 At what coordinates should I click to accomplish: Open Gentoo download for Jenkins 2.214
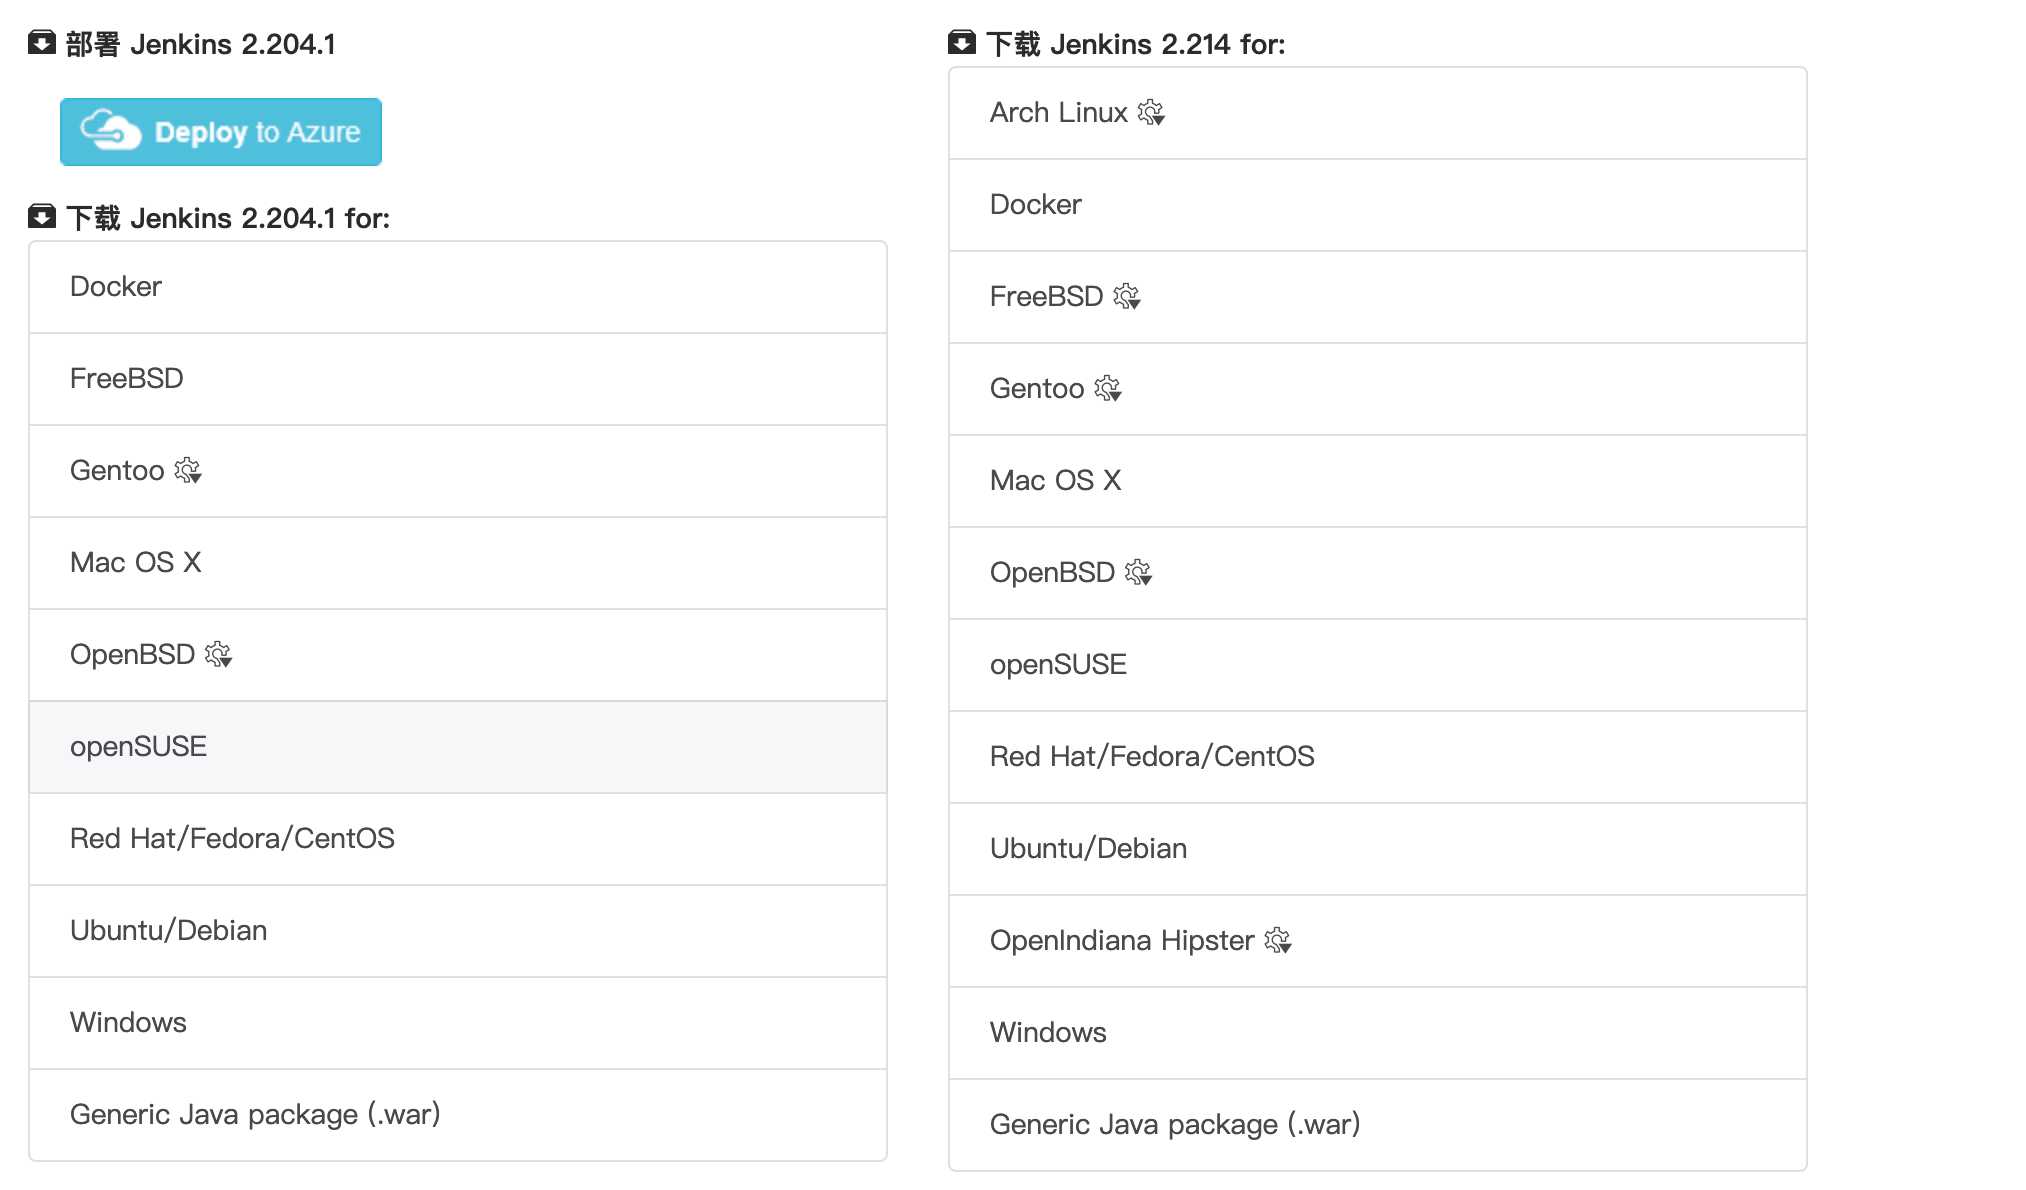(x=1378, y=389)
